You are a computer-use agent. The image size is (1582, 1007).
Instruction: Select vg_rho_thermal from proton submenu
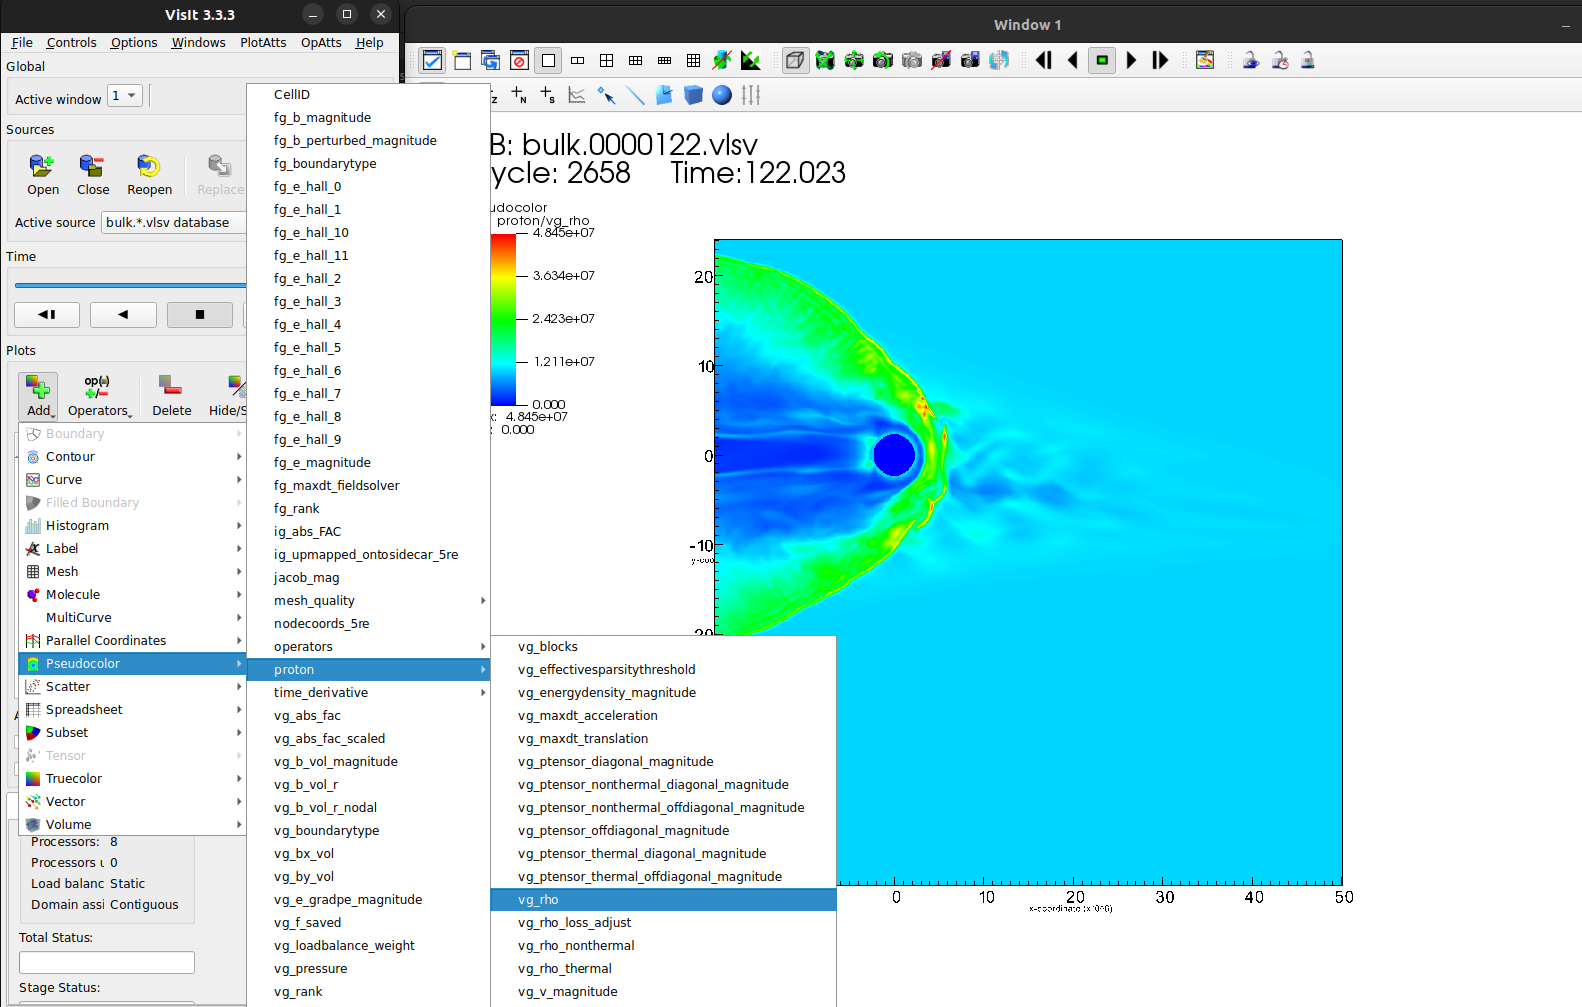[564, 969]
